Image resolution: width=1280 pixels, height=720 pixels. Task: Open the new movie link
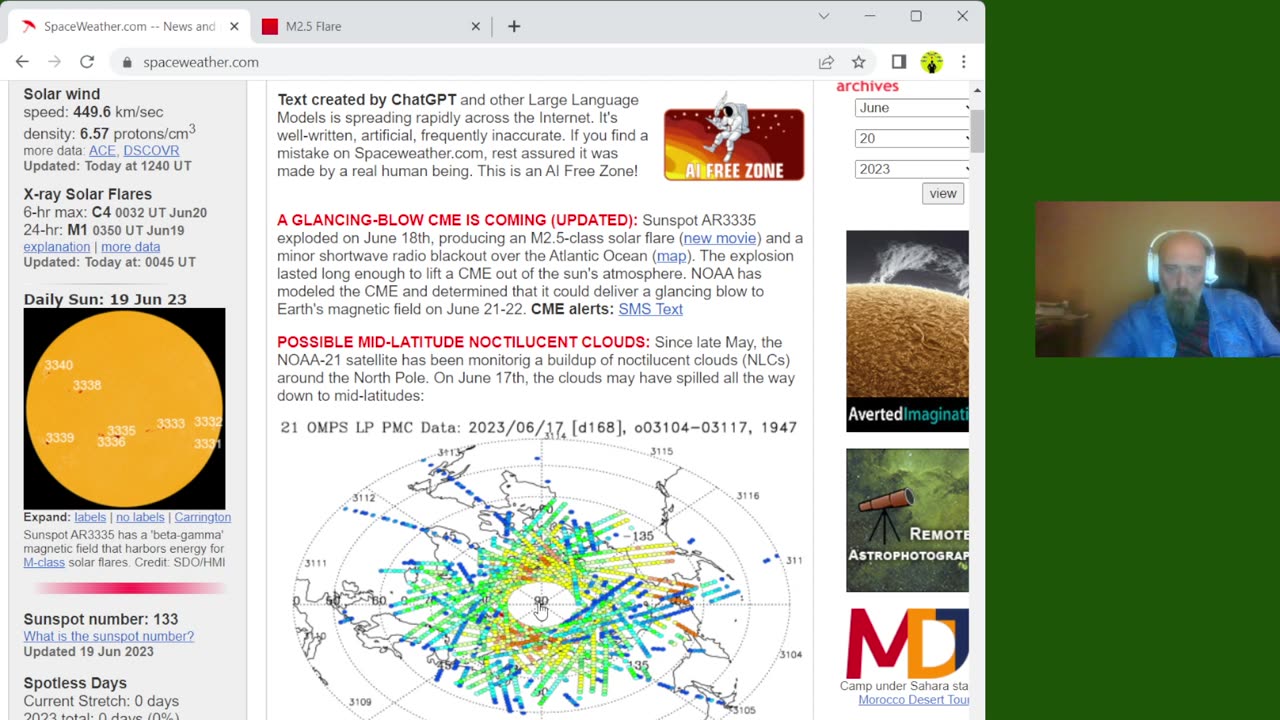coord(720,238)
